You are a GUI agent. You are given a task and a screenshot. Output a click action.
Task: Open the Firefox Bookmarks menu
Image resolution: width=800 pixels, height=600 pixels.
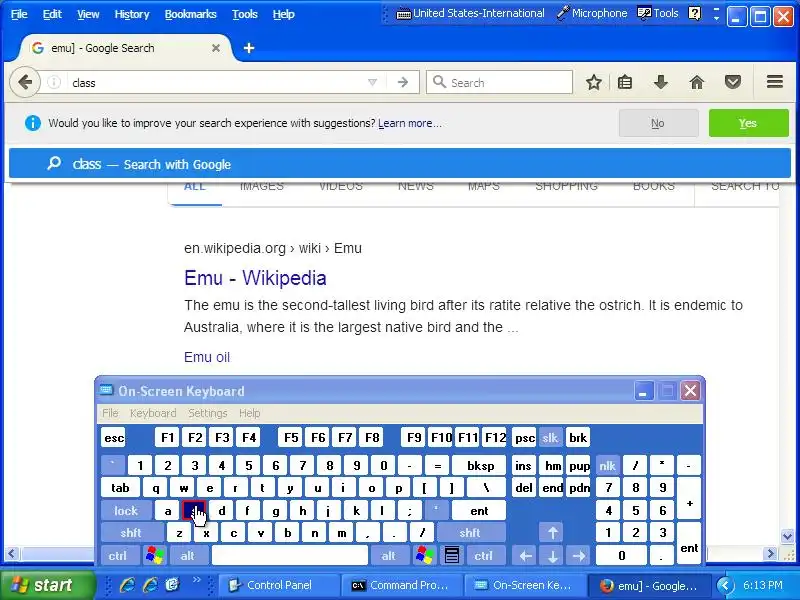click(190, 14)
